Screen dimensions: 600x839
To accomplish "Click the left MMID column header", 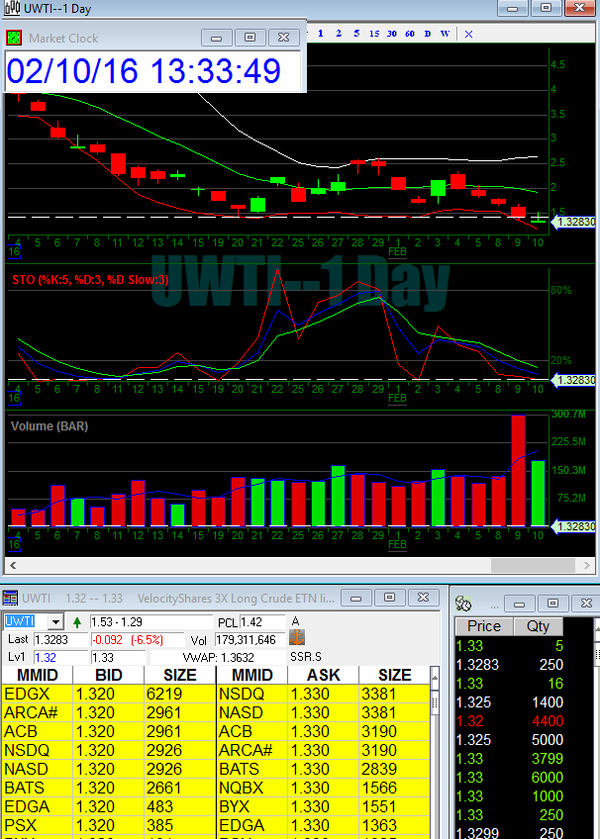I will (x=37, y=675).
